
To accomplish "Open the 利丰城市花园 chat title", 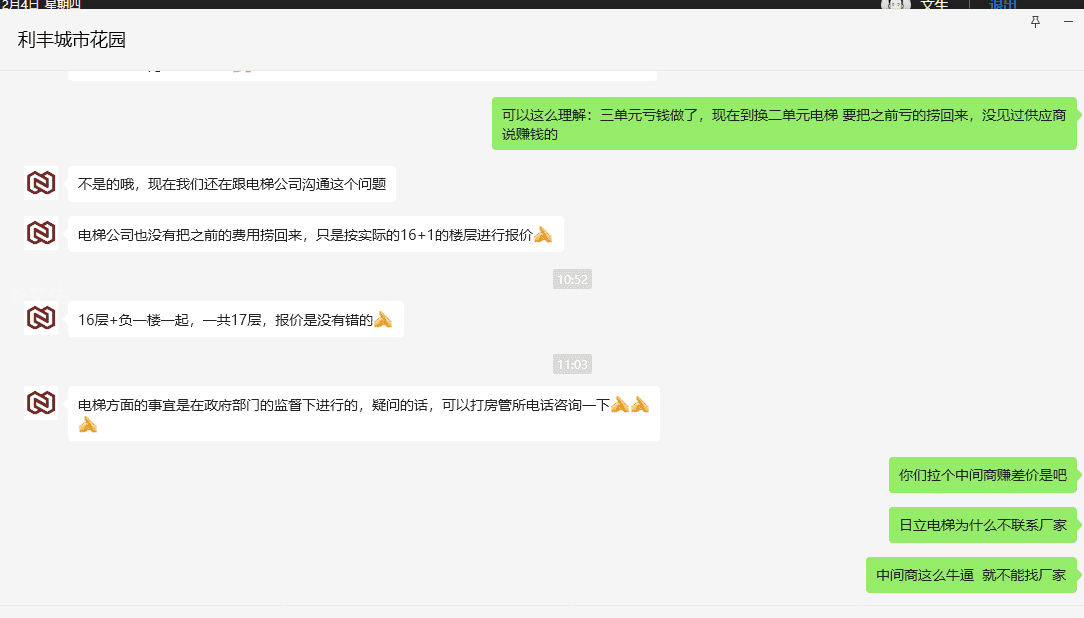I will [x=72, y=40].
